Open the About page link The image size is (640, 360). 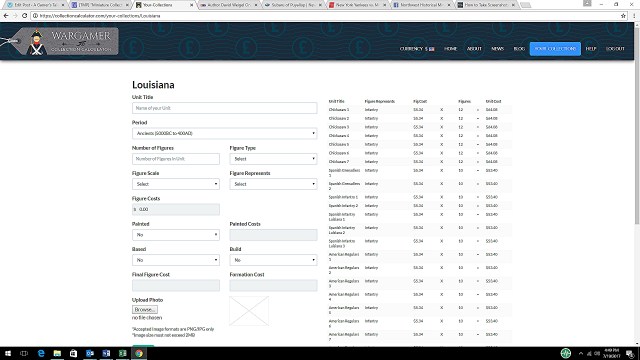[x=474, y=49]
